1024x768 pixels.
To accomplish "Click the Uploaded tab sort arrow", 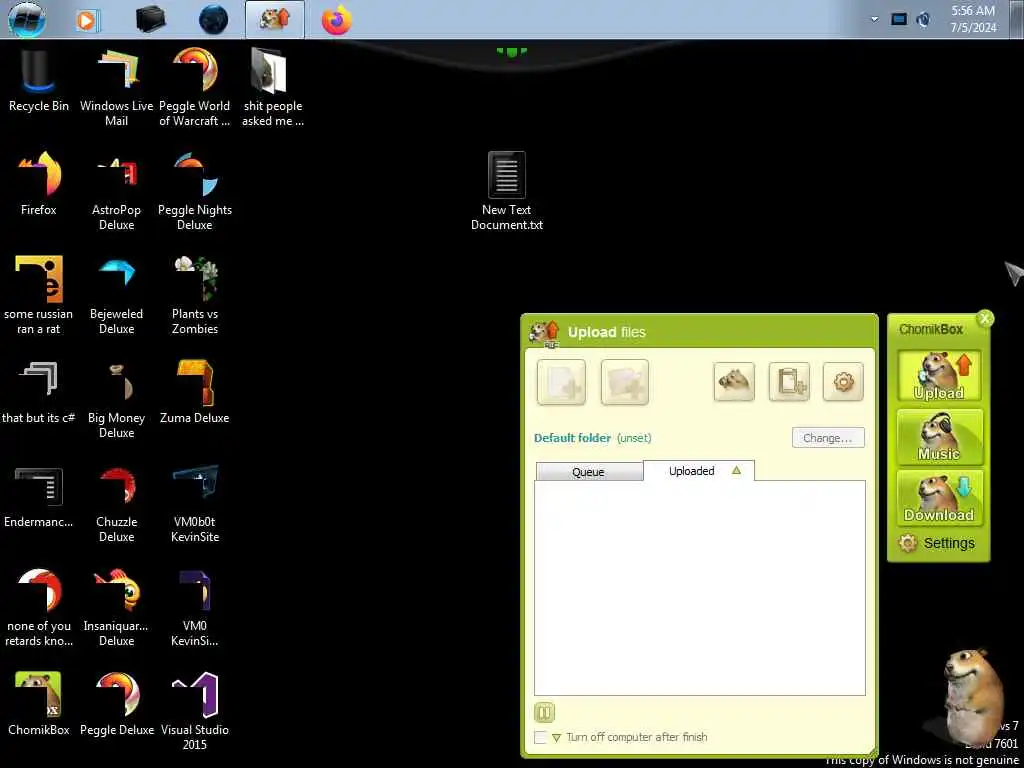I will point(737,470).
